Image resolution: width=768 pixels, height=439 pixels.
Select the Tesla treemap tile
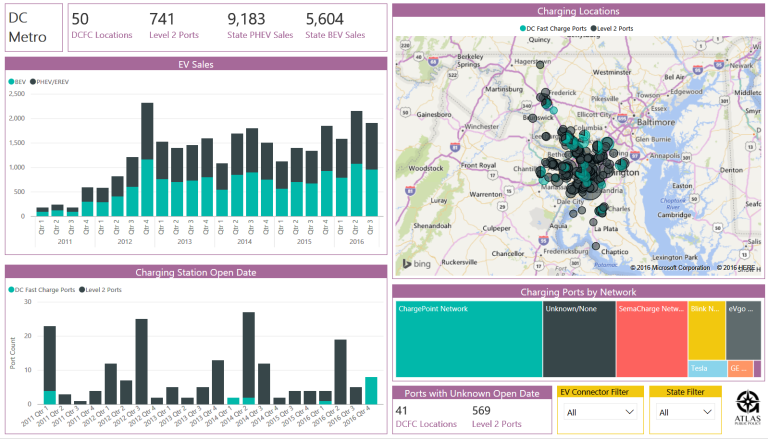(707, 368)
